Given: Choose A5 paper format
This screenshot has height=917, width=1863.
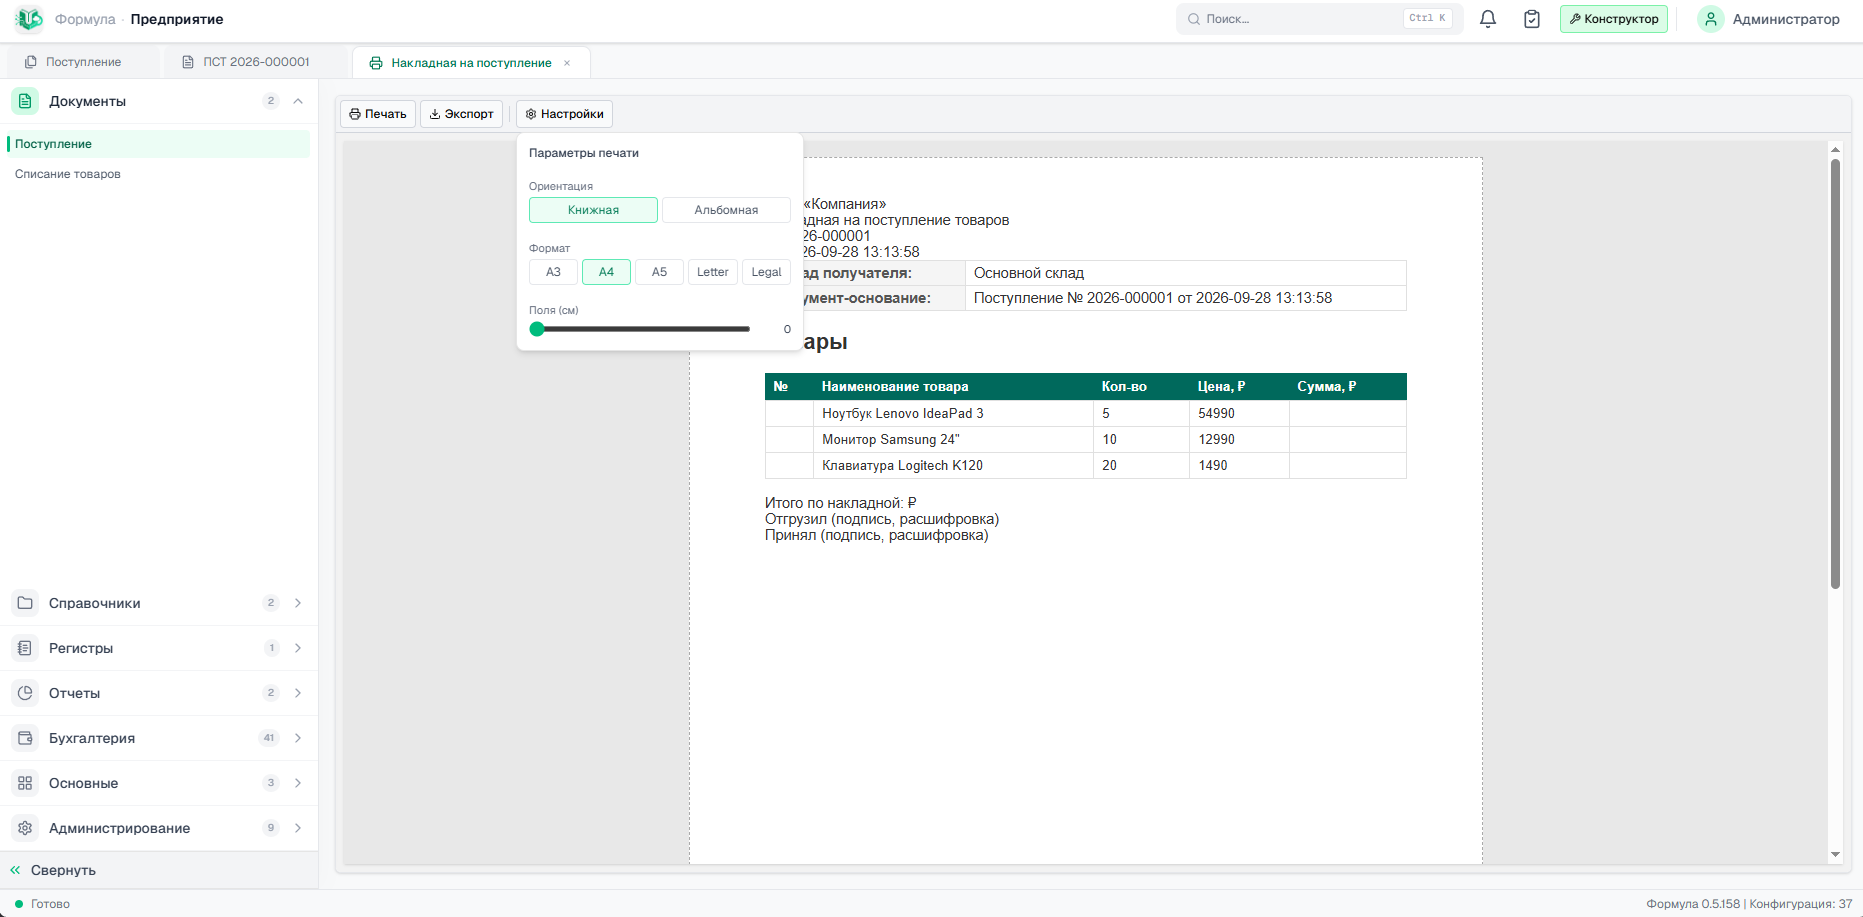Looking at the screenshot, I should (x=659, y=272).
